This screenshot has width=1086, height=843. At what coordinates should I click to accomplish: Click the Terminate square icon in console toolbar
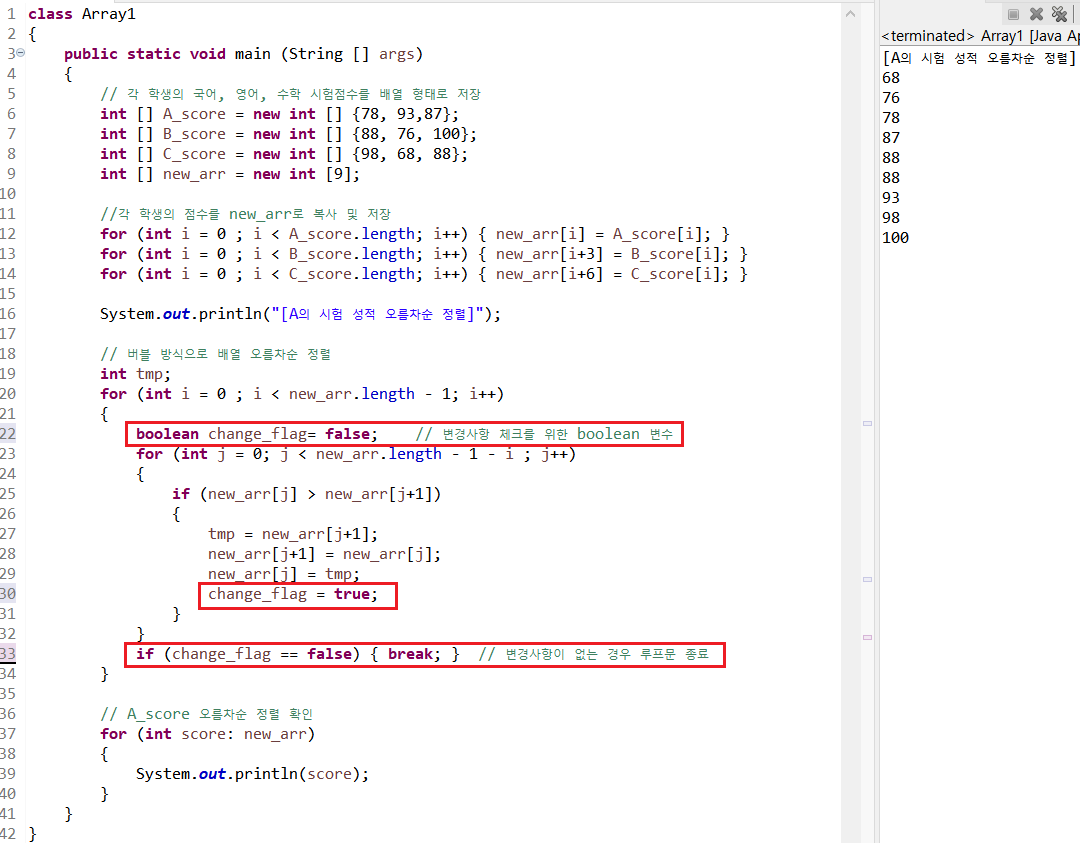tap(1013, 14)
